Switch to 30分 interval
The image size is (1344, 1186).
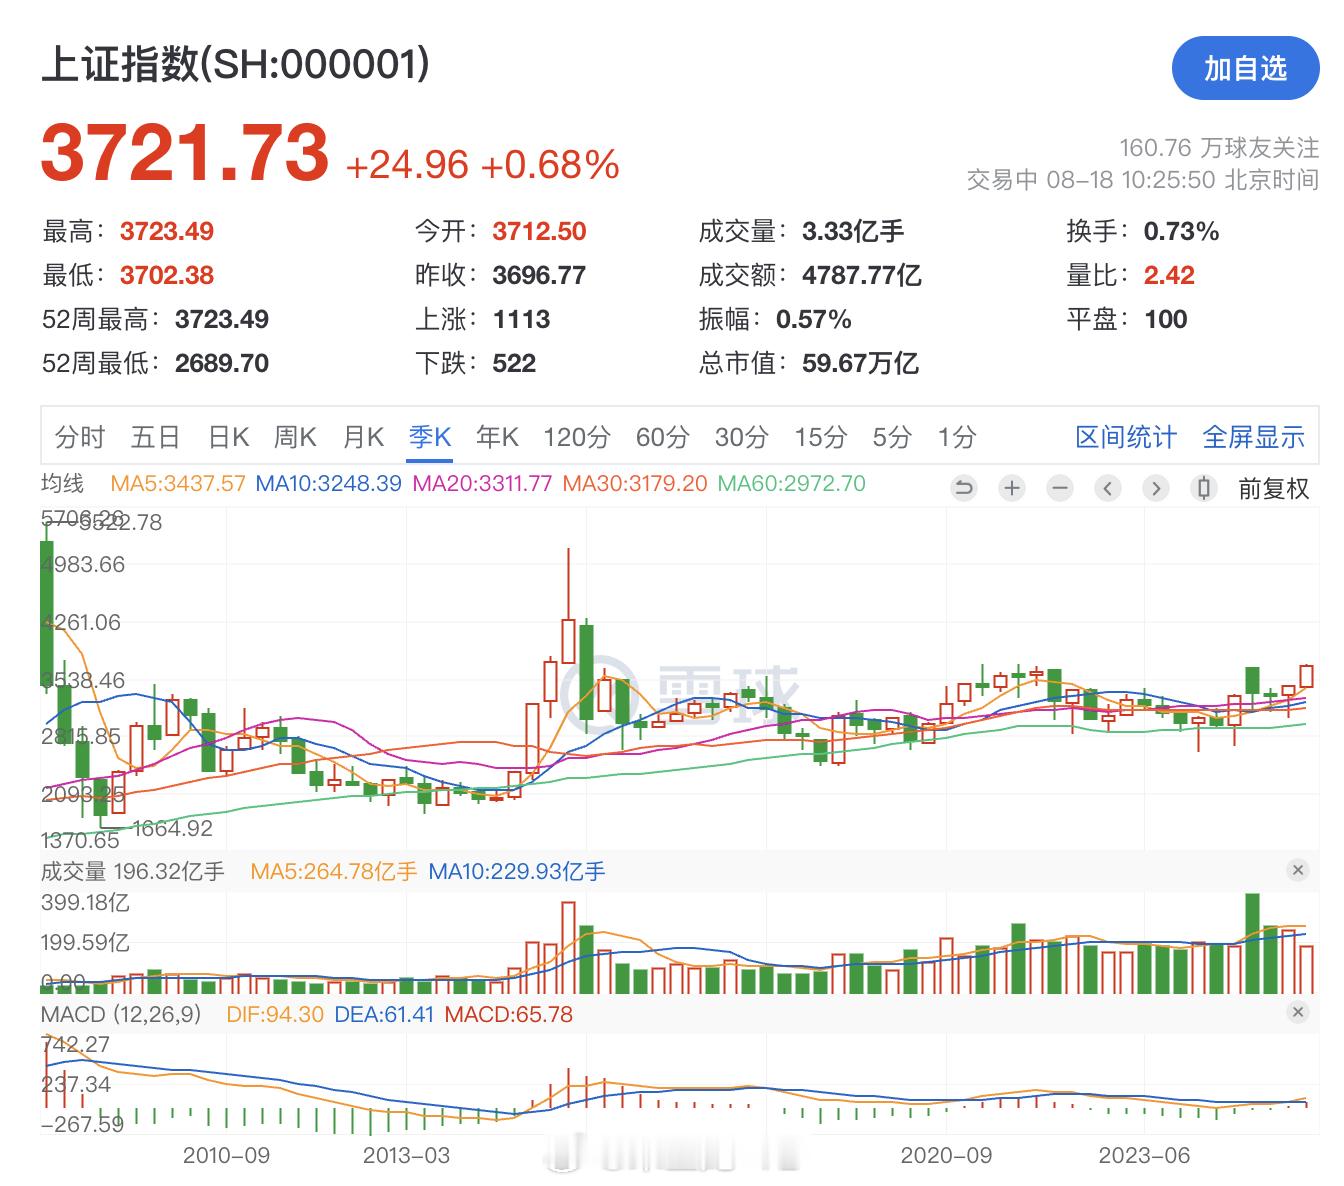click(x=742, y=437)
